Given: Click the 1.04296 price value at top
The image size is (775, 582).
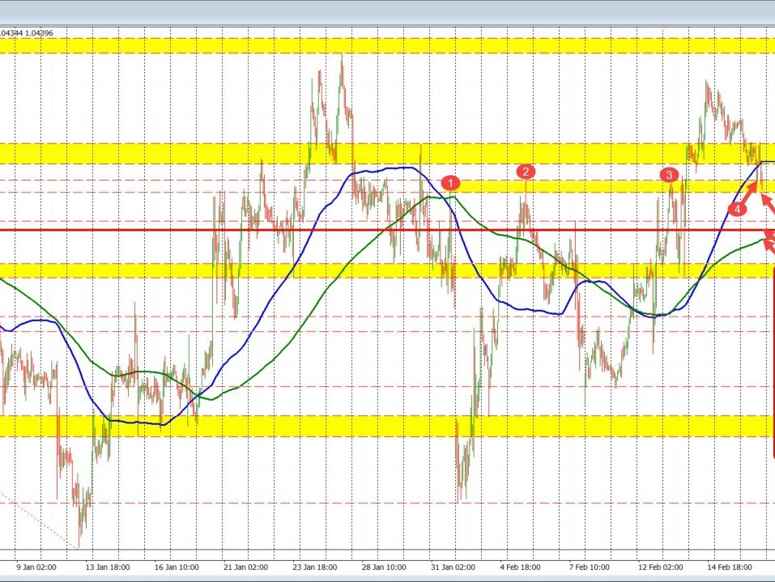Looking at the screenshot, I should 41,33.
